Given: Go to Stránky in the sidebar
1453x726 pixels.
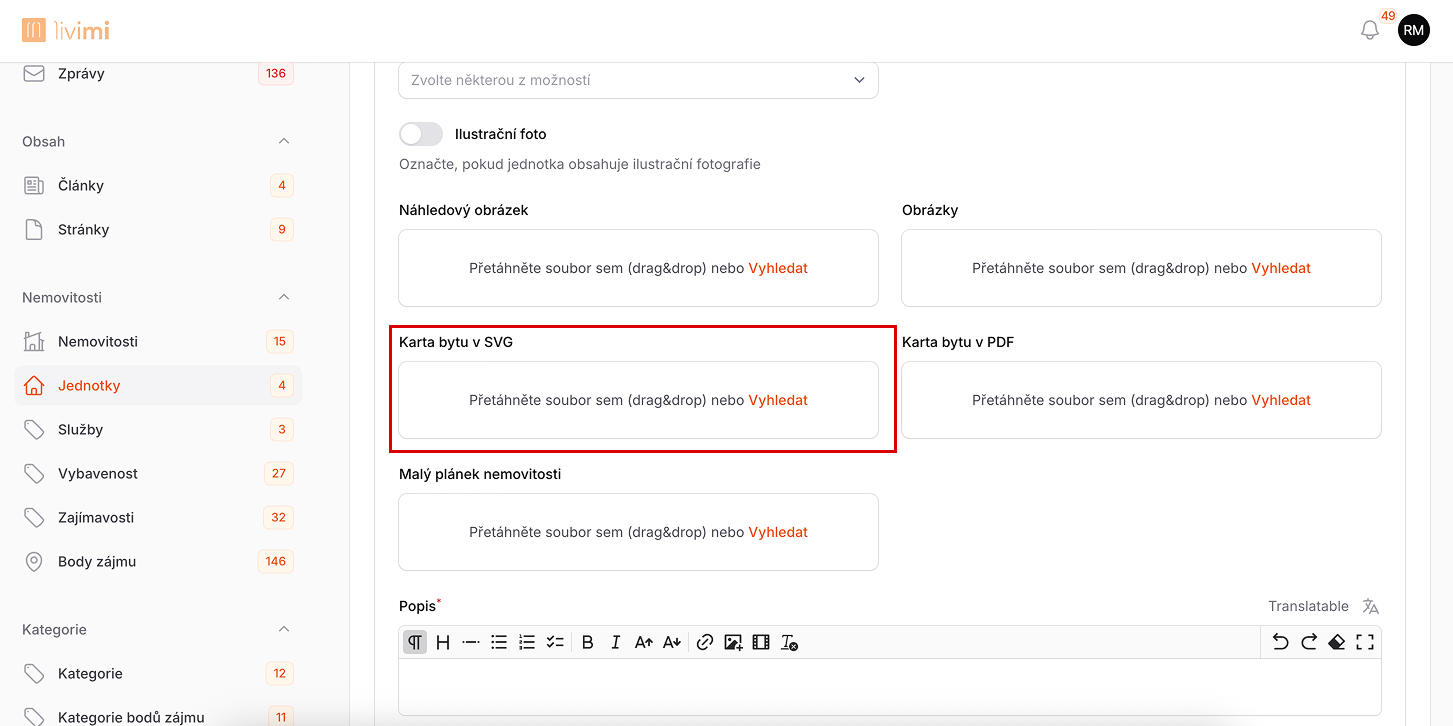Looking at the screenshot, I should (x=158, y=229).
